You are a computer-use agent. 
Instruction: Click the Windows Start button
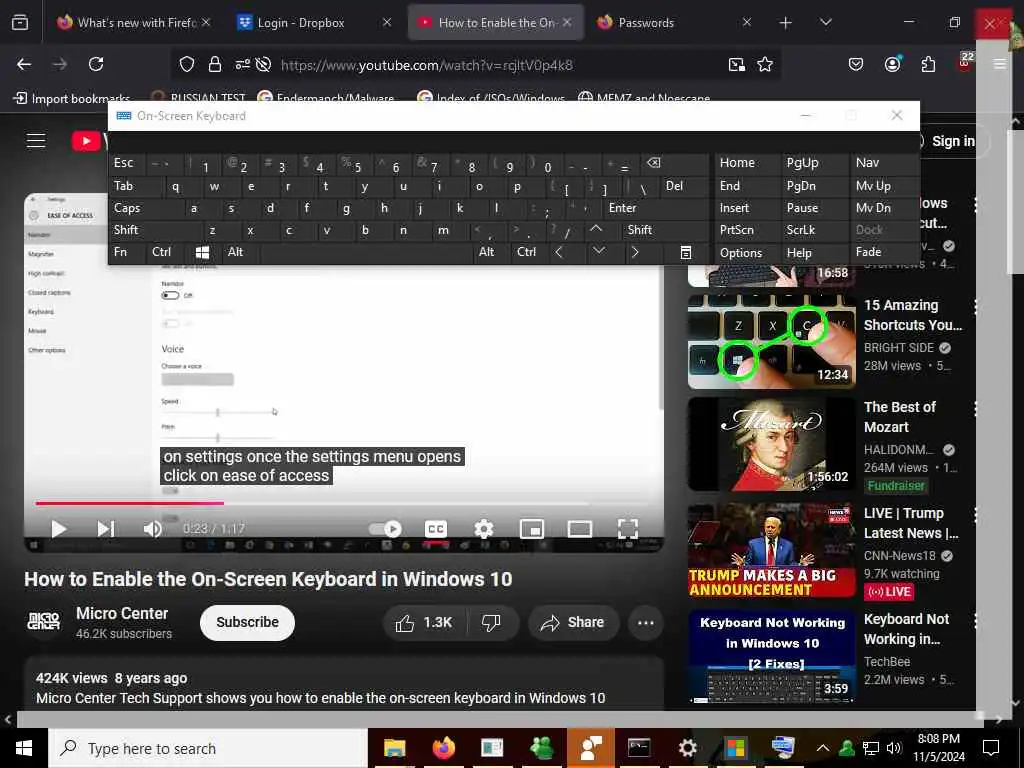(x=24, y=748)
